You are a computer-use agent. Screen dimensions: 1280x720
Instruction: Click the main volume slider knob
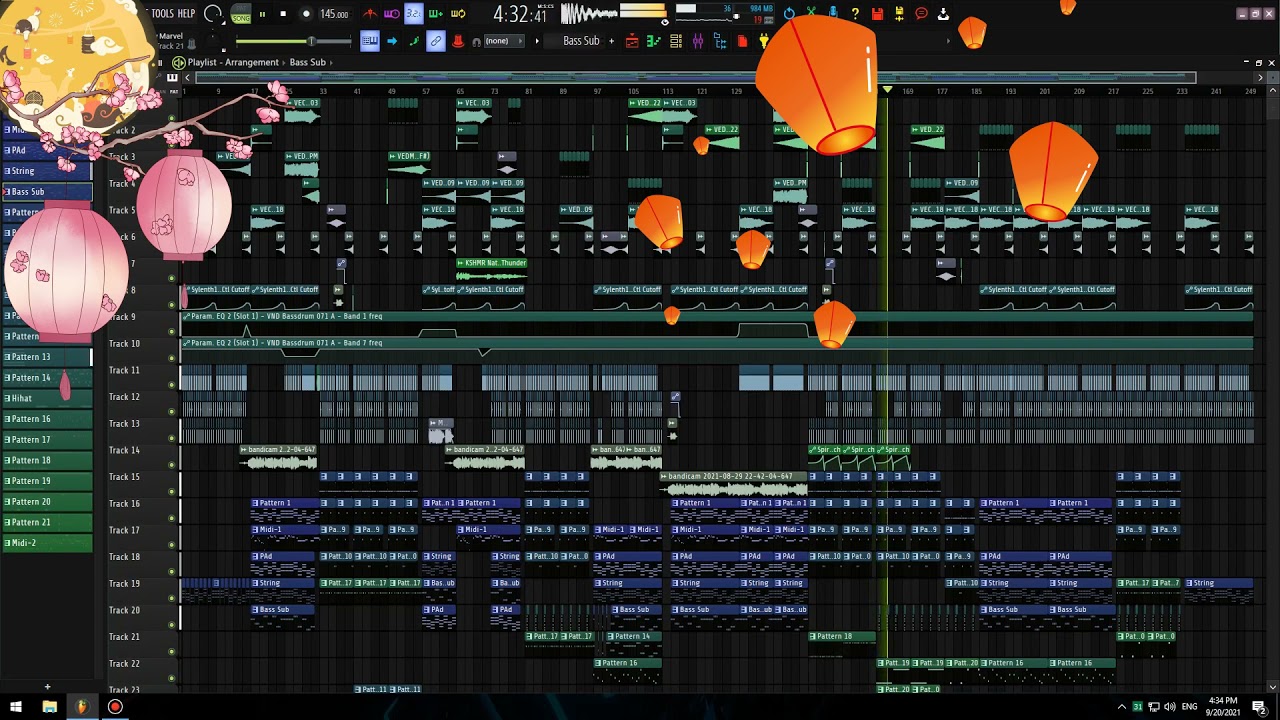pos(311,41)
